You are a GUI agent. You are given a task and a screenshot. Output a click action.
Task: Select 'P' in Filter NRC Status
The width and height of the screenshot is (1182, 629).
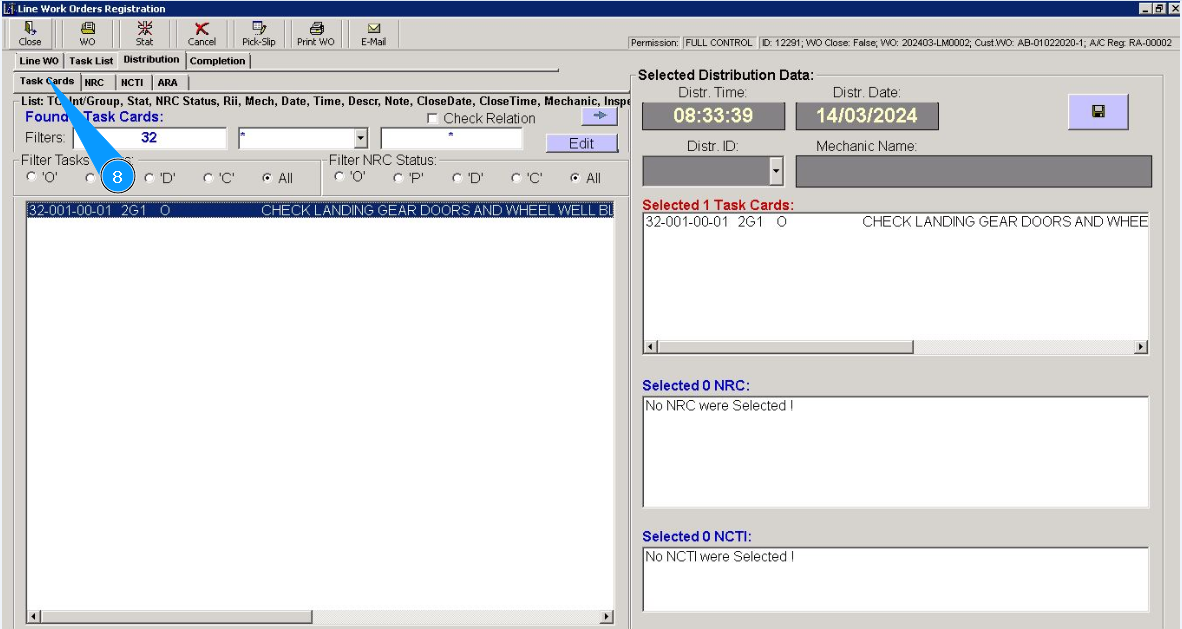point(398,178)
